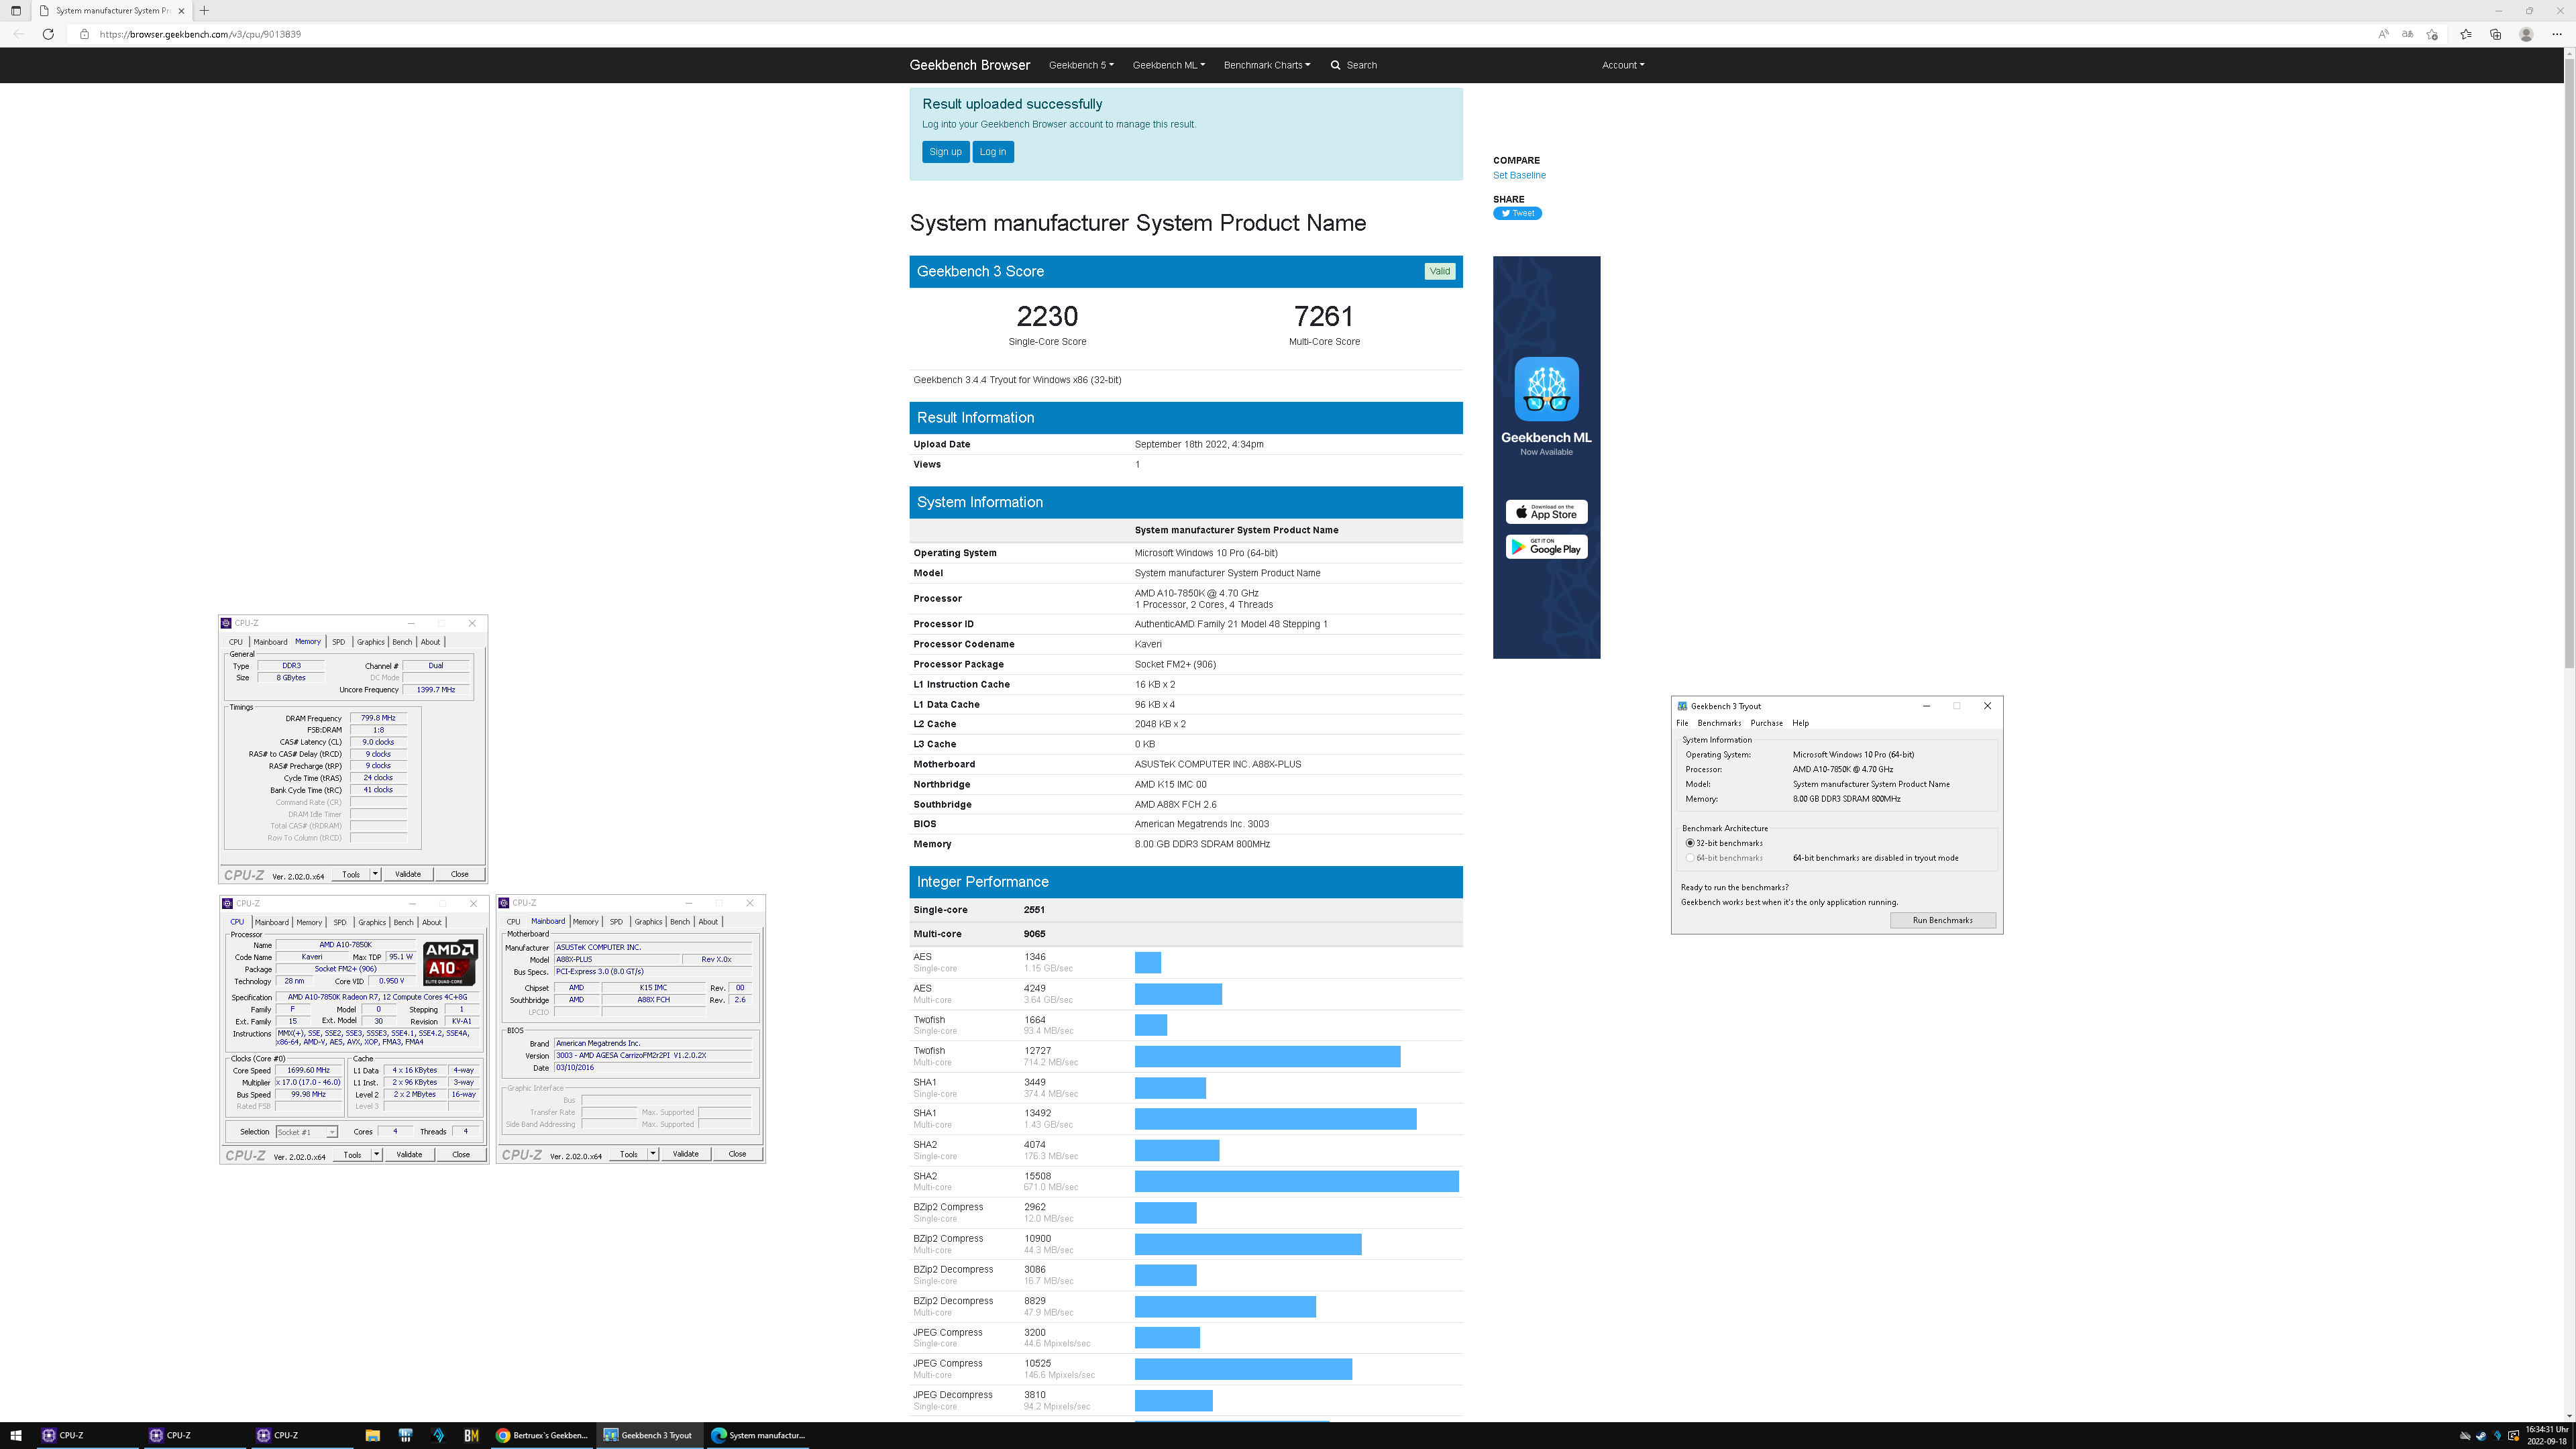This screenshot has width=2576, height=1449.
Task: Open Chrome window Bertruex's Geekbench in taskbar
Action: coord(542,1435)
